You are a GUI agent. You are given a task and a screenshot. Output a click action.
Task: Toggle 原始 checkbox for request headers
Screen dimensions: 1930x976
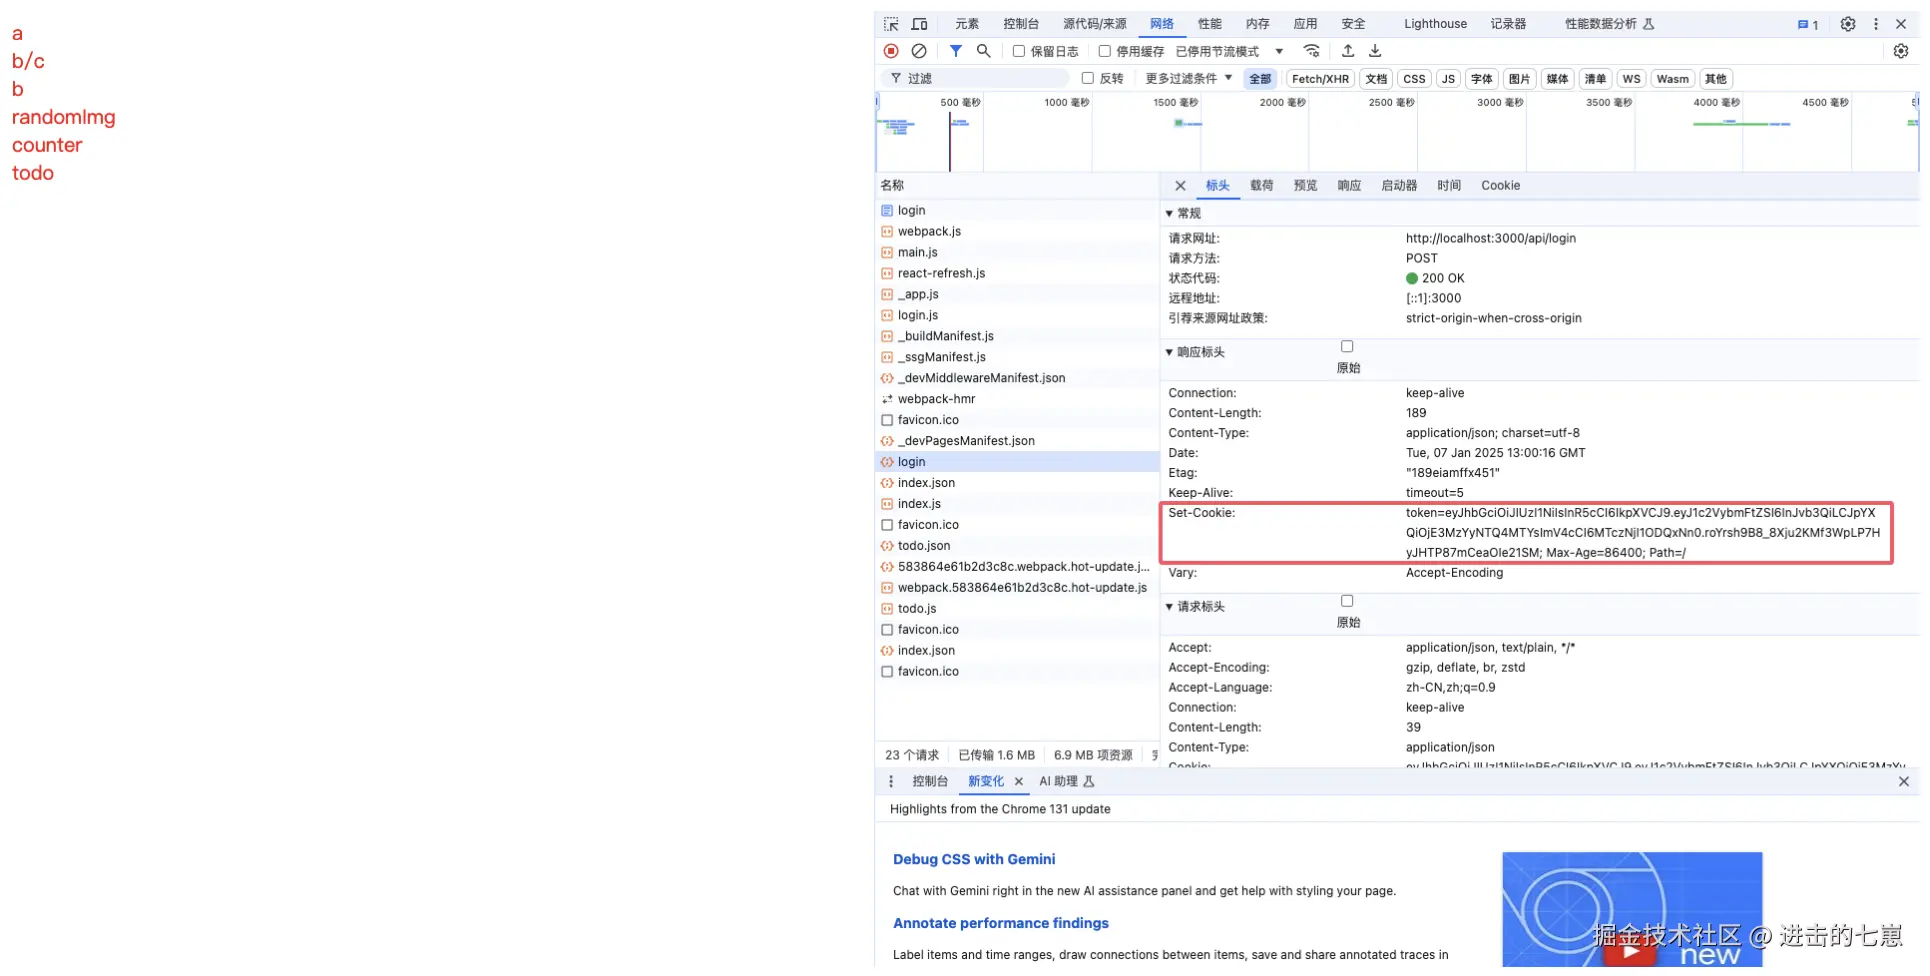1347,601
